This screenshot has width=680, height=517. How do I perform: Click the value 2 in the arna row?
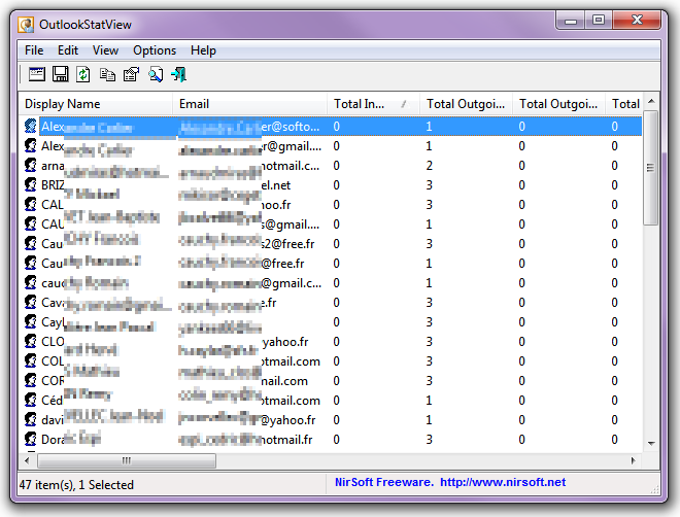tap(429, 165)
